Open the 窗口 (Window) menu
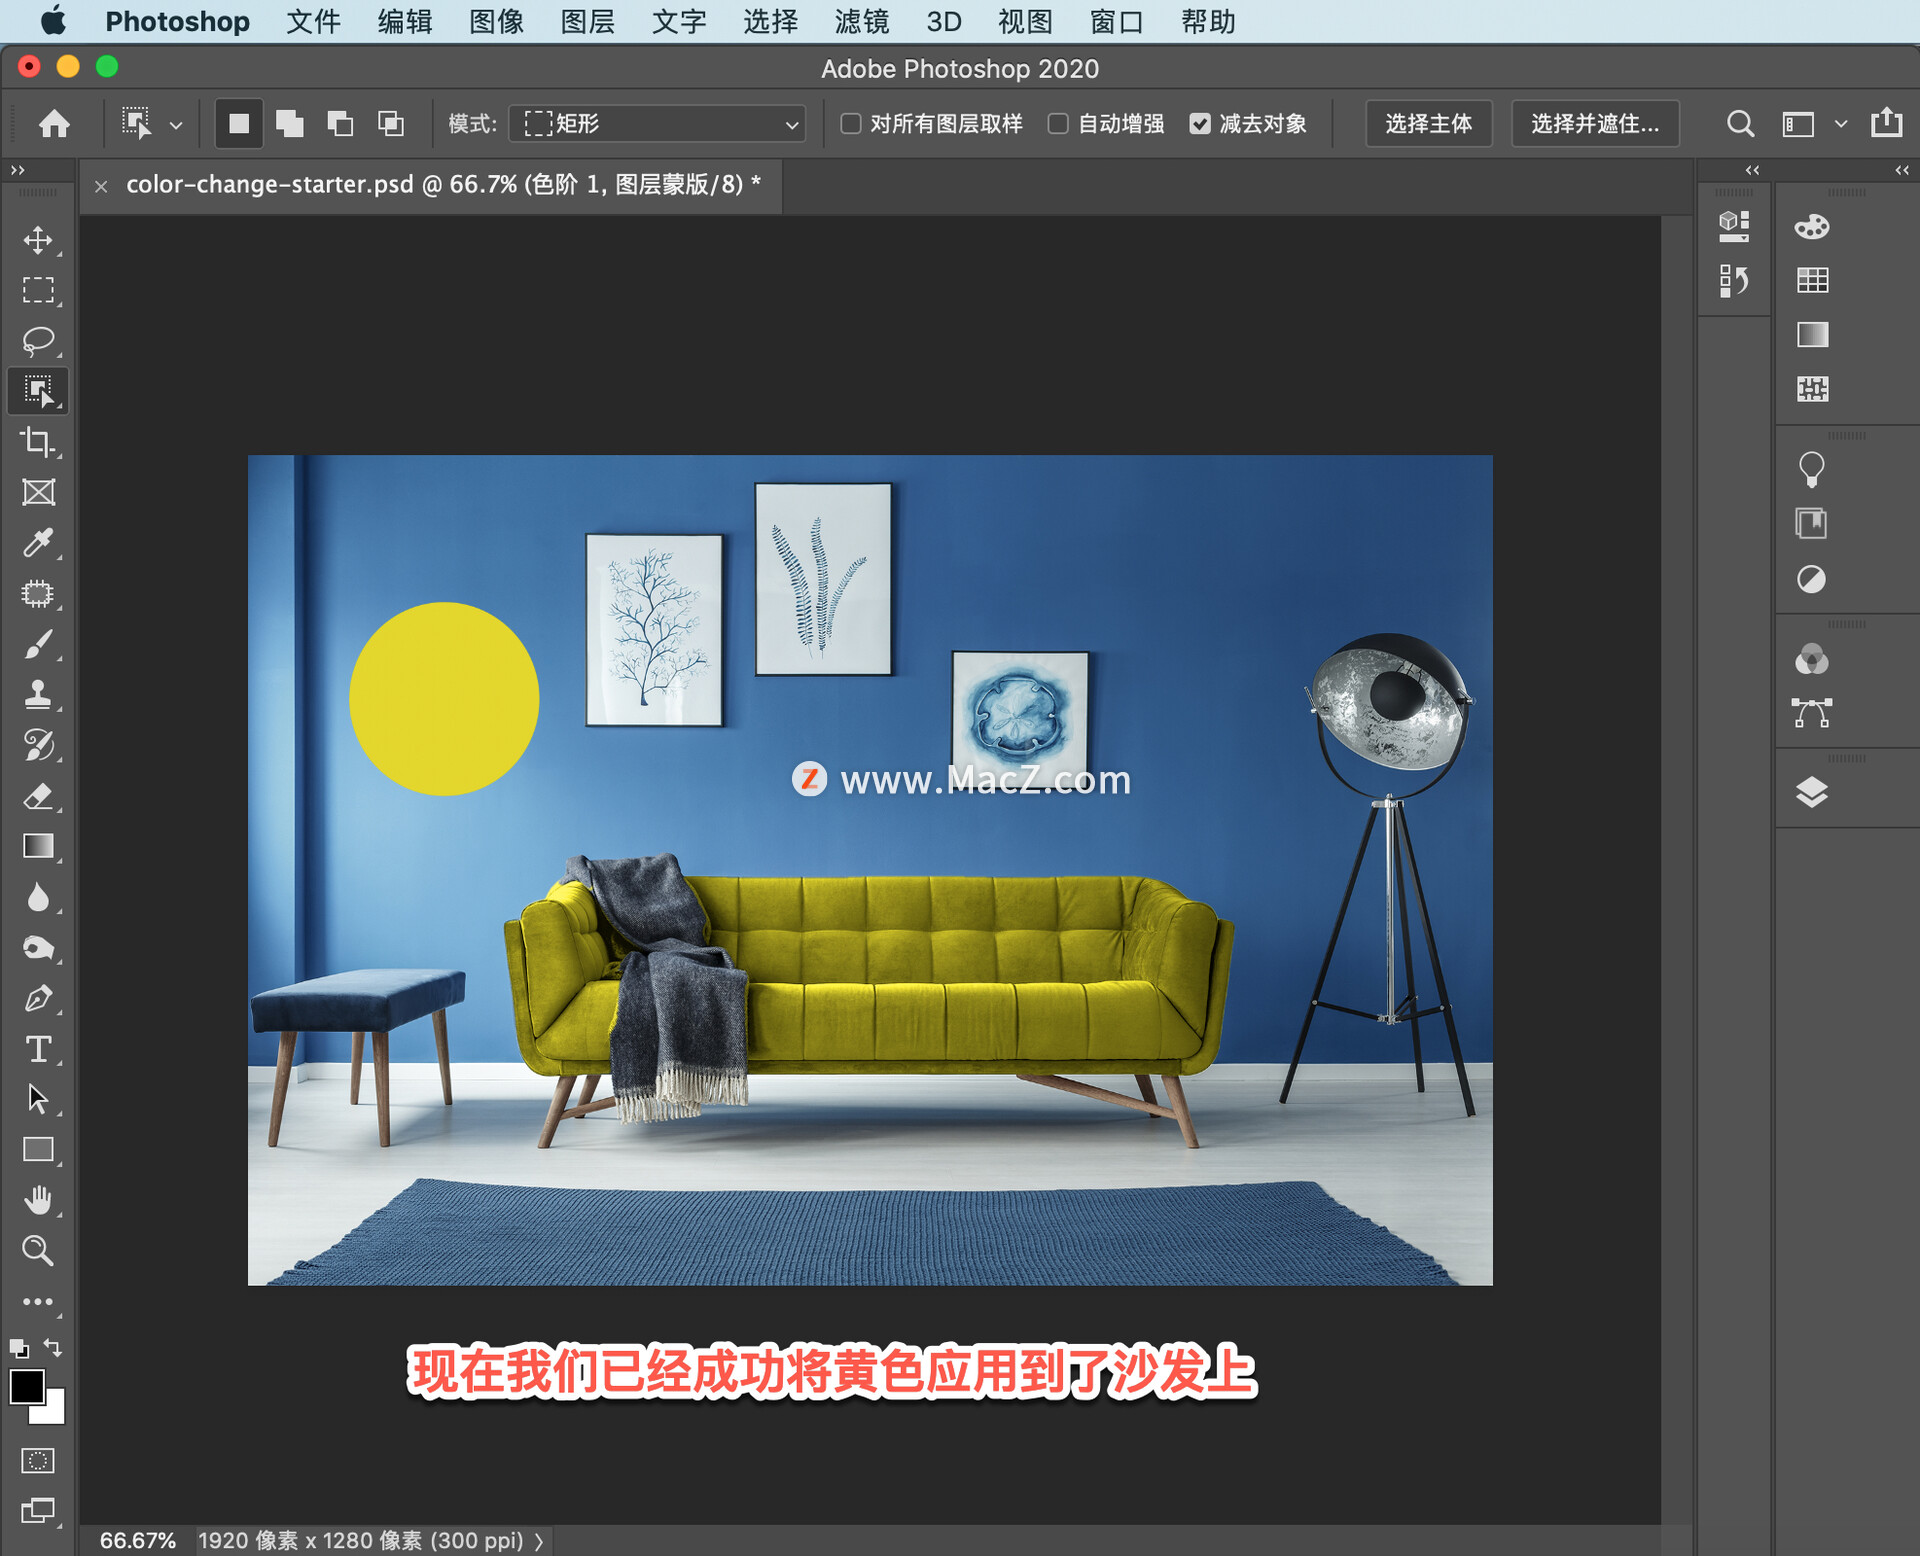Image resolution: width=1920 pixels, height=1556 pixels. (1116, 22)
